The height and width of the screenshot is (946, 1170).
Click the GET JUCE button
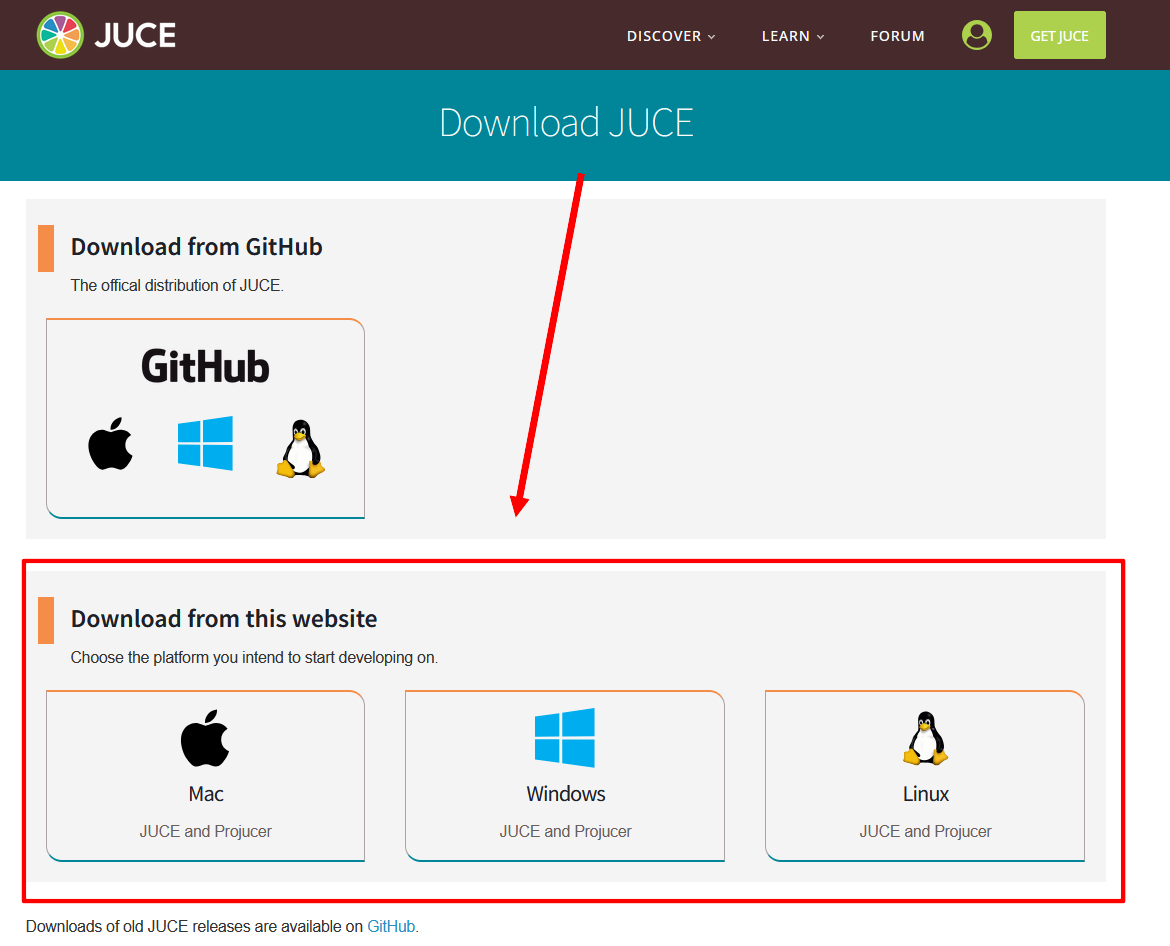pyautogui.click(x=1060, y=35)
